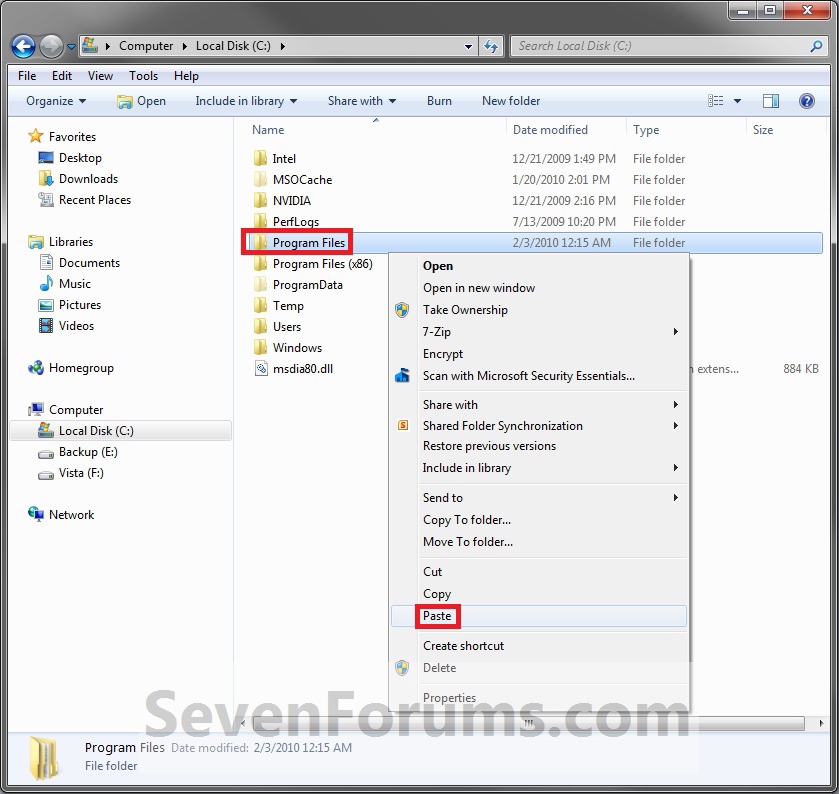Screen dimensions: 839x794
Task: Select the PerfLogs folder
Action: tap(295, 222)
